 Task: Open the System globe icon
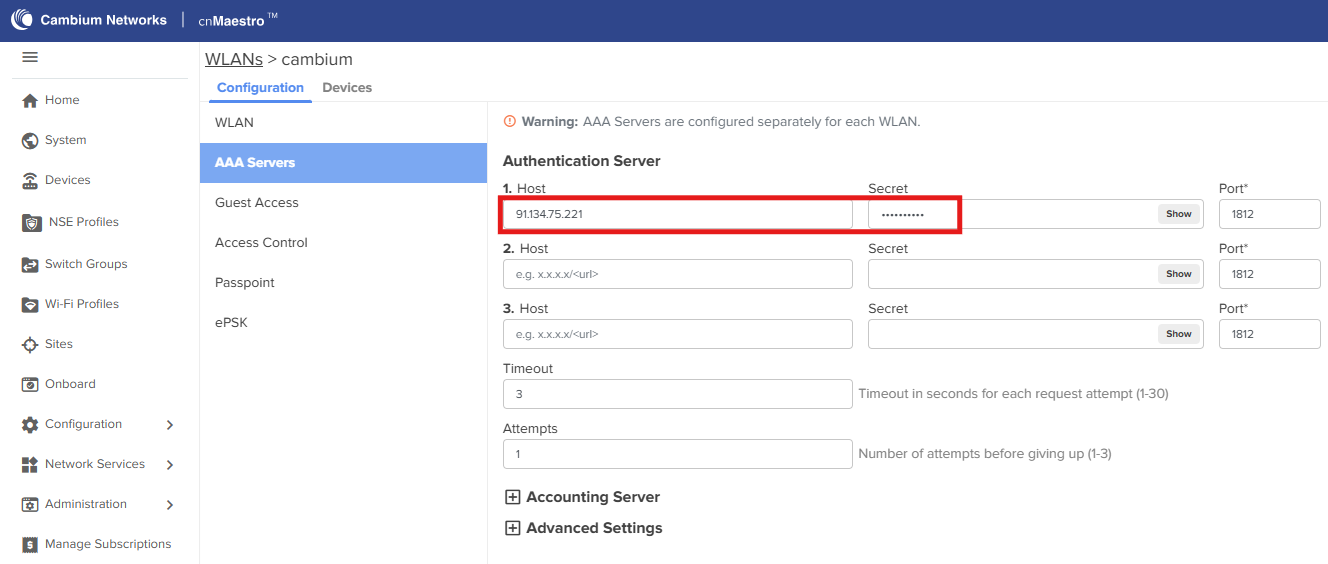(x=30, y=140)
